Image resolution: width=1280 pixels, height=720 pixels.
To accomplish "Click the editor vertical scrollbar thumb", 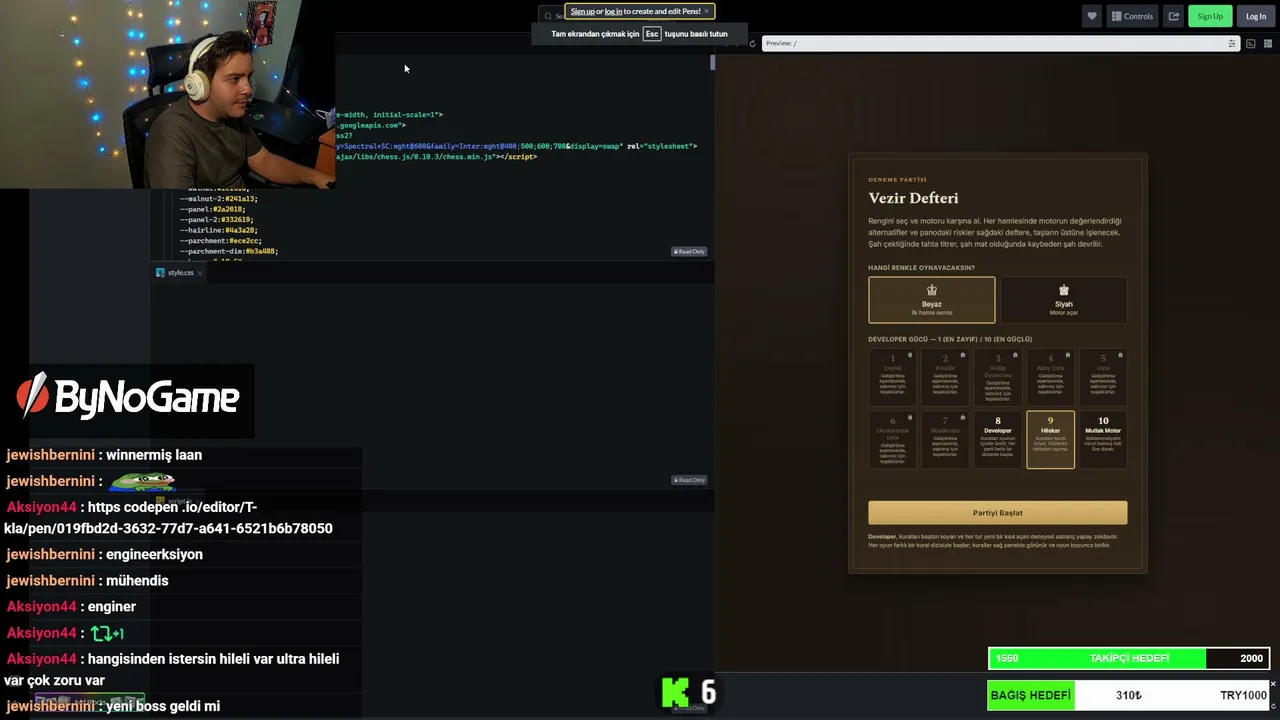I will coord(712,62).
